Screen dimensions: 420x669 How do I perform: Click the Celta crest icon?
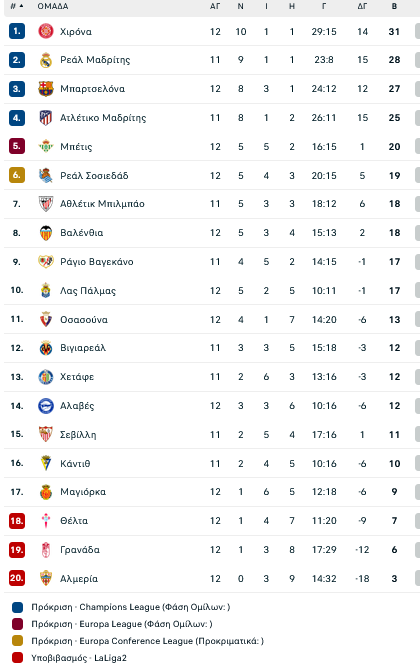tap(46, 521)
